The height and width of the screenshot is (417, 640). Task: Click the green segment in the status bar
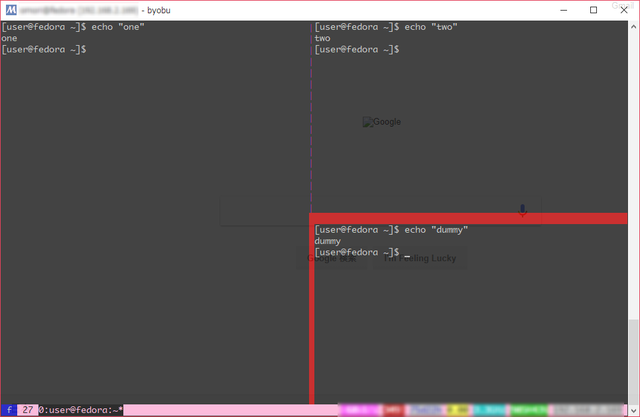(x=529, y=410)
